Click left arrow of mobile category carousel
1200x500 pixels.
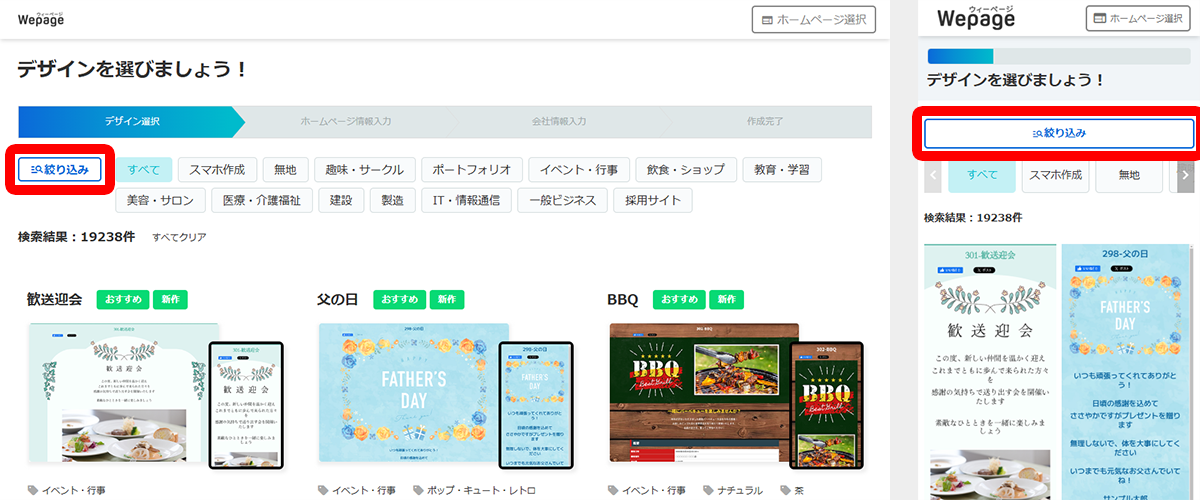coord(933,175)
